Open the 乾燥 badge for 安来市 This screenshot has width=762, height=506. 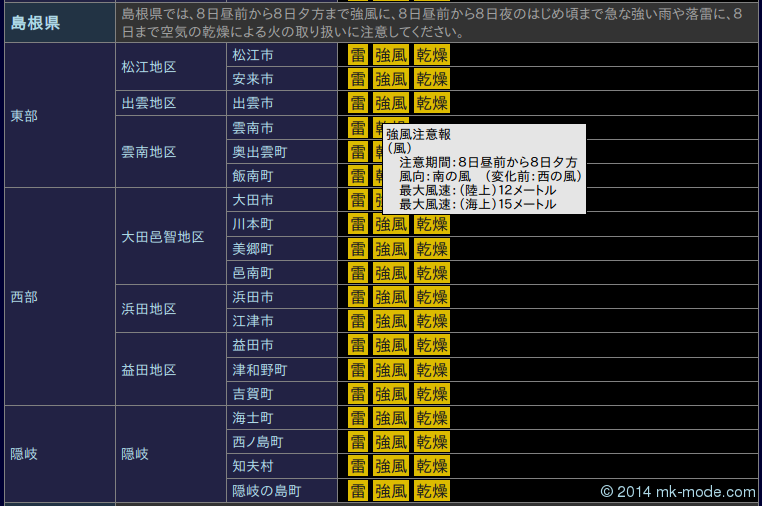tap(432, 79)
